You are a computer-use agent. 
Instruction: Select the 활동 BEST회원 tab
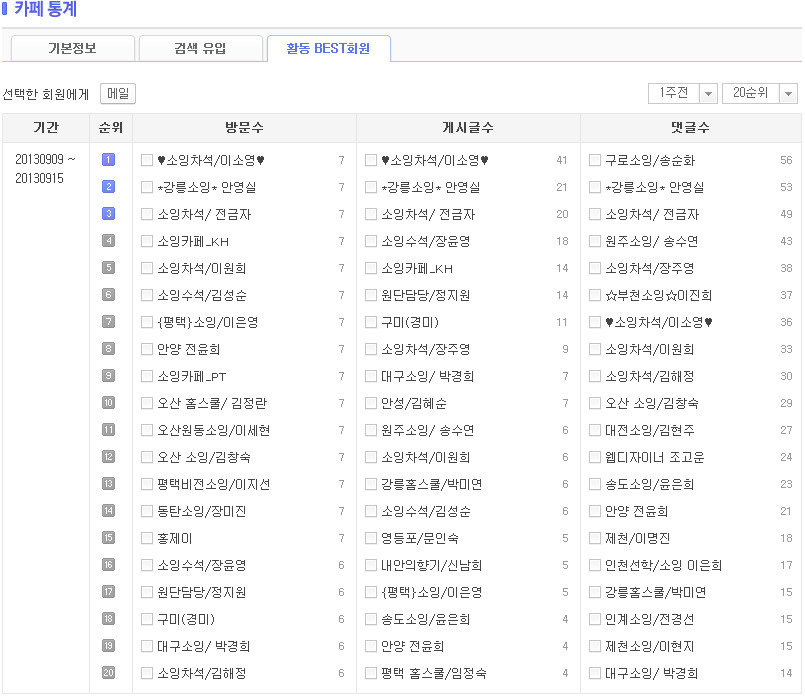(328, 48)
